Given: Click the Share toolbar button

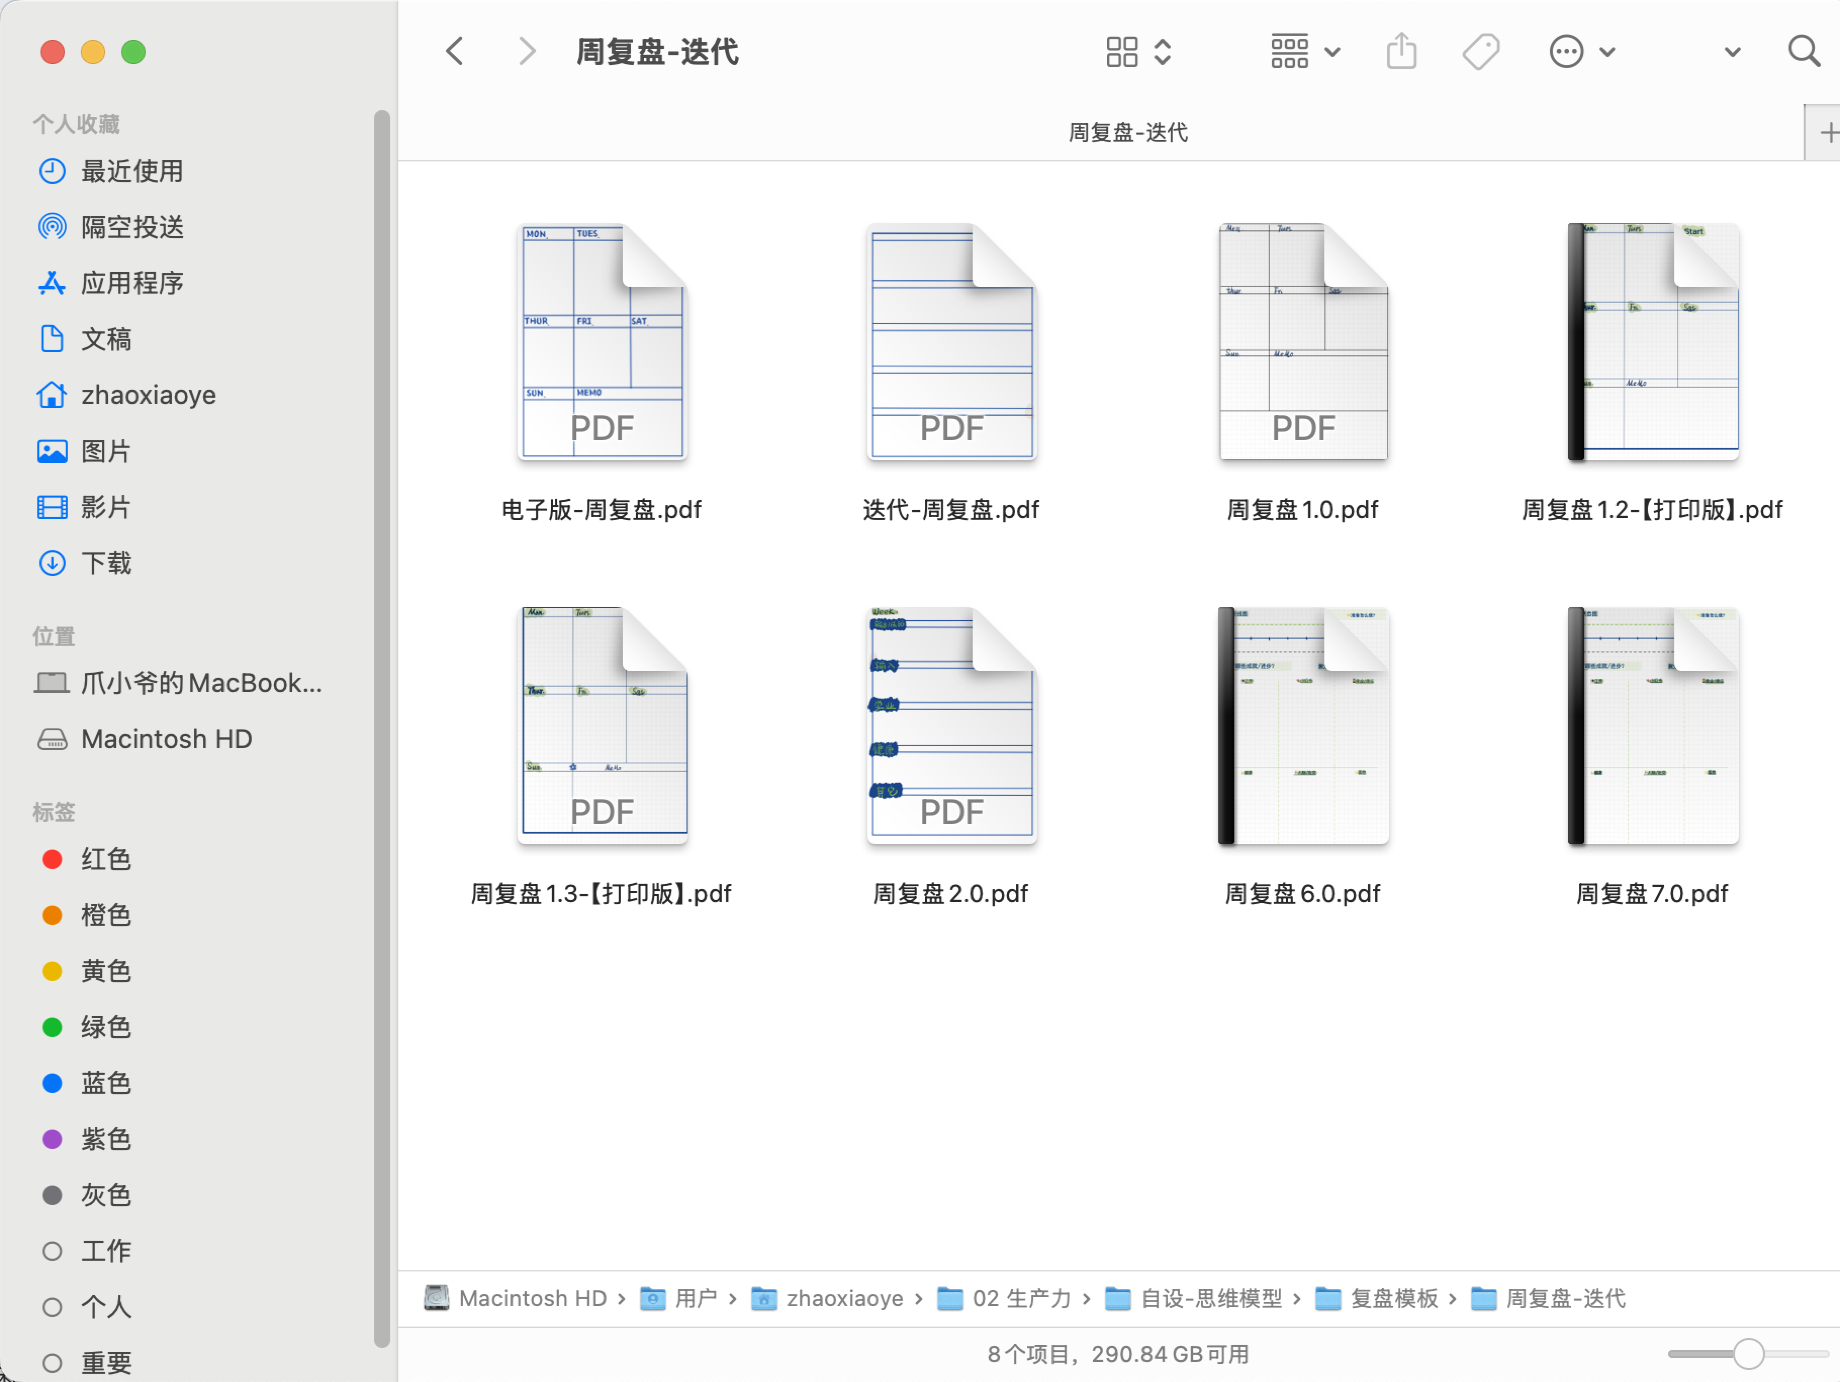Looking at the screenshot, I should click(x=1402, y=51).
